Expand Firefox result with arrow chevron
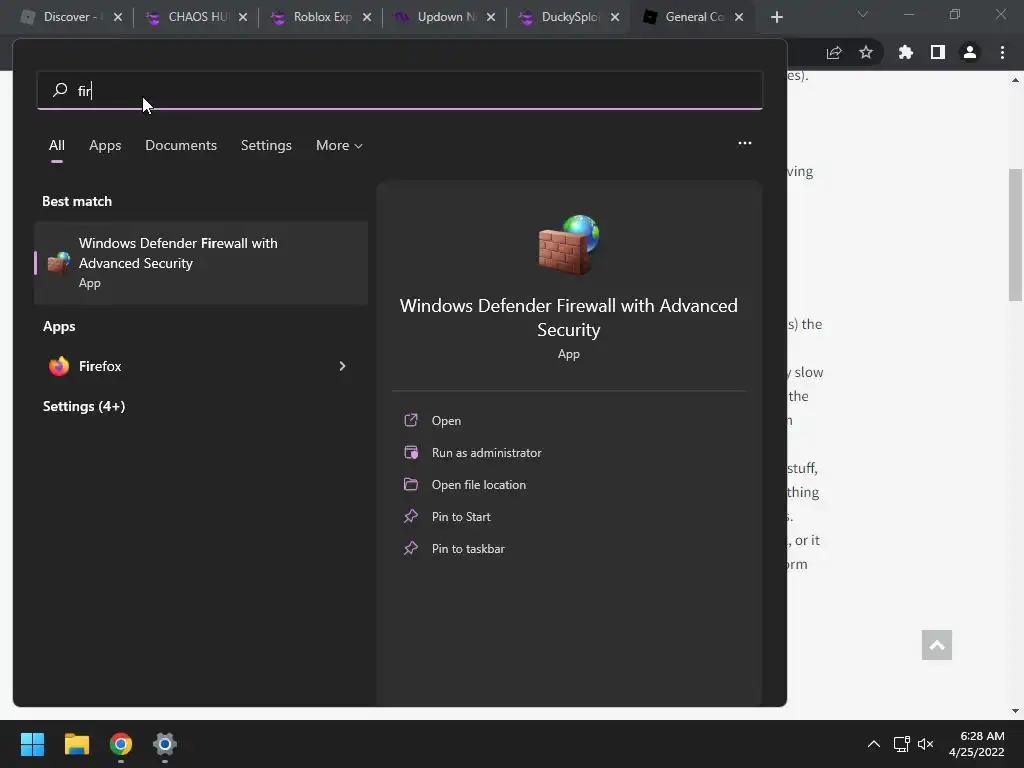Image resolution: width=1024 pixels, height=768 pixels. (342, 366)
